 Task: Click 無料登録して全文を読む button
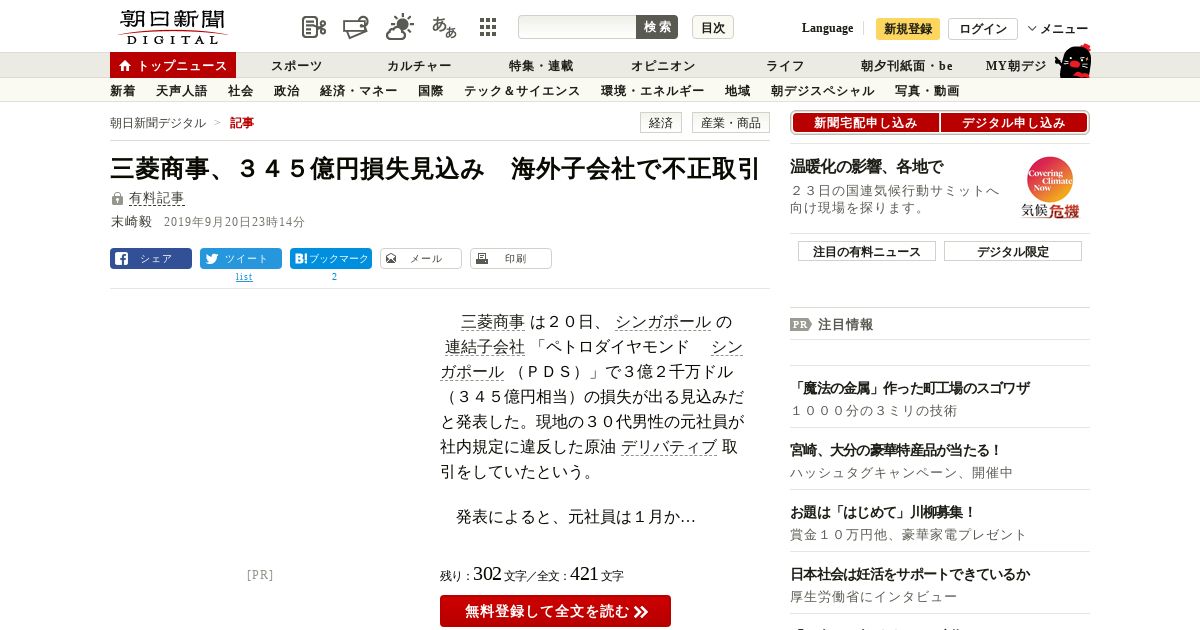[x=555, y=611]
